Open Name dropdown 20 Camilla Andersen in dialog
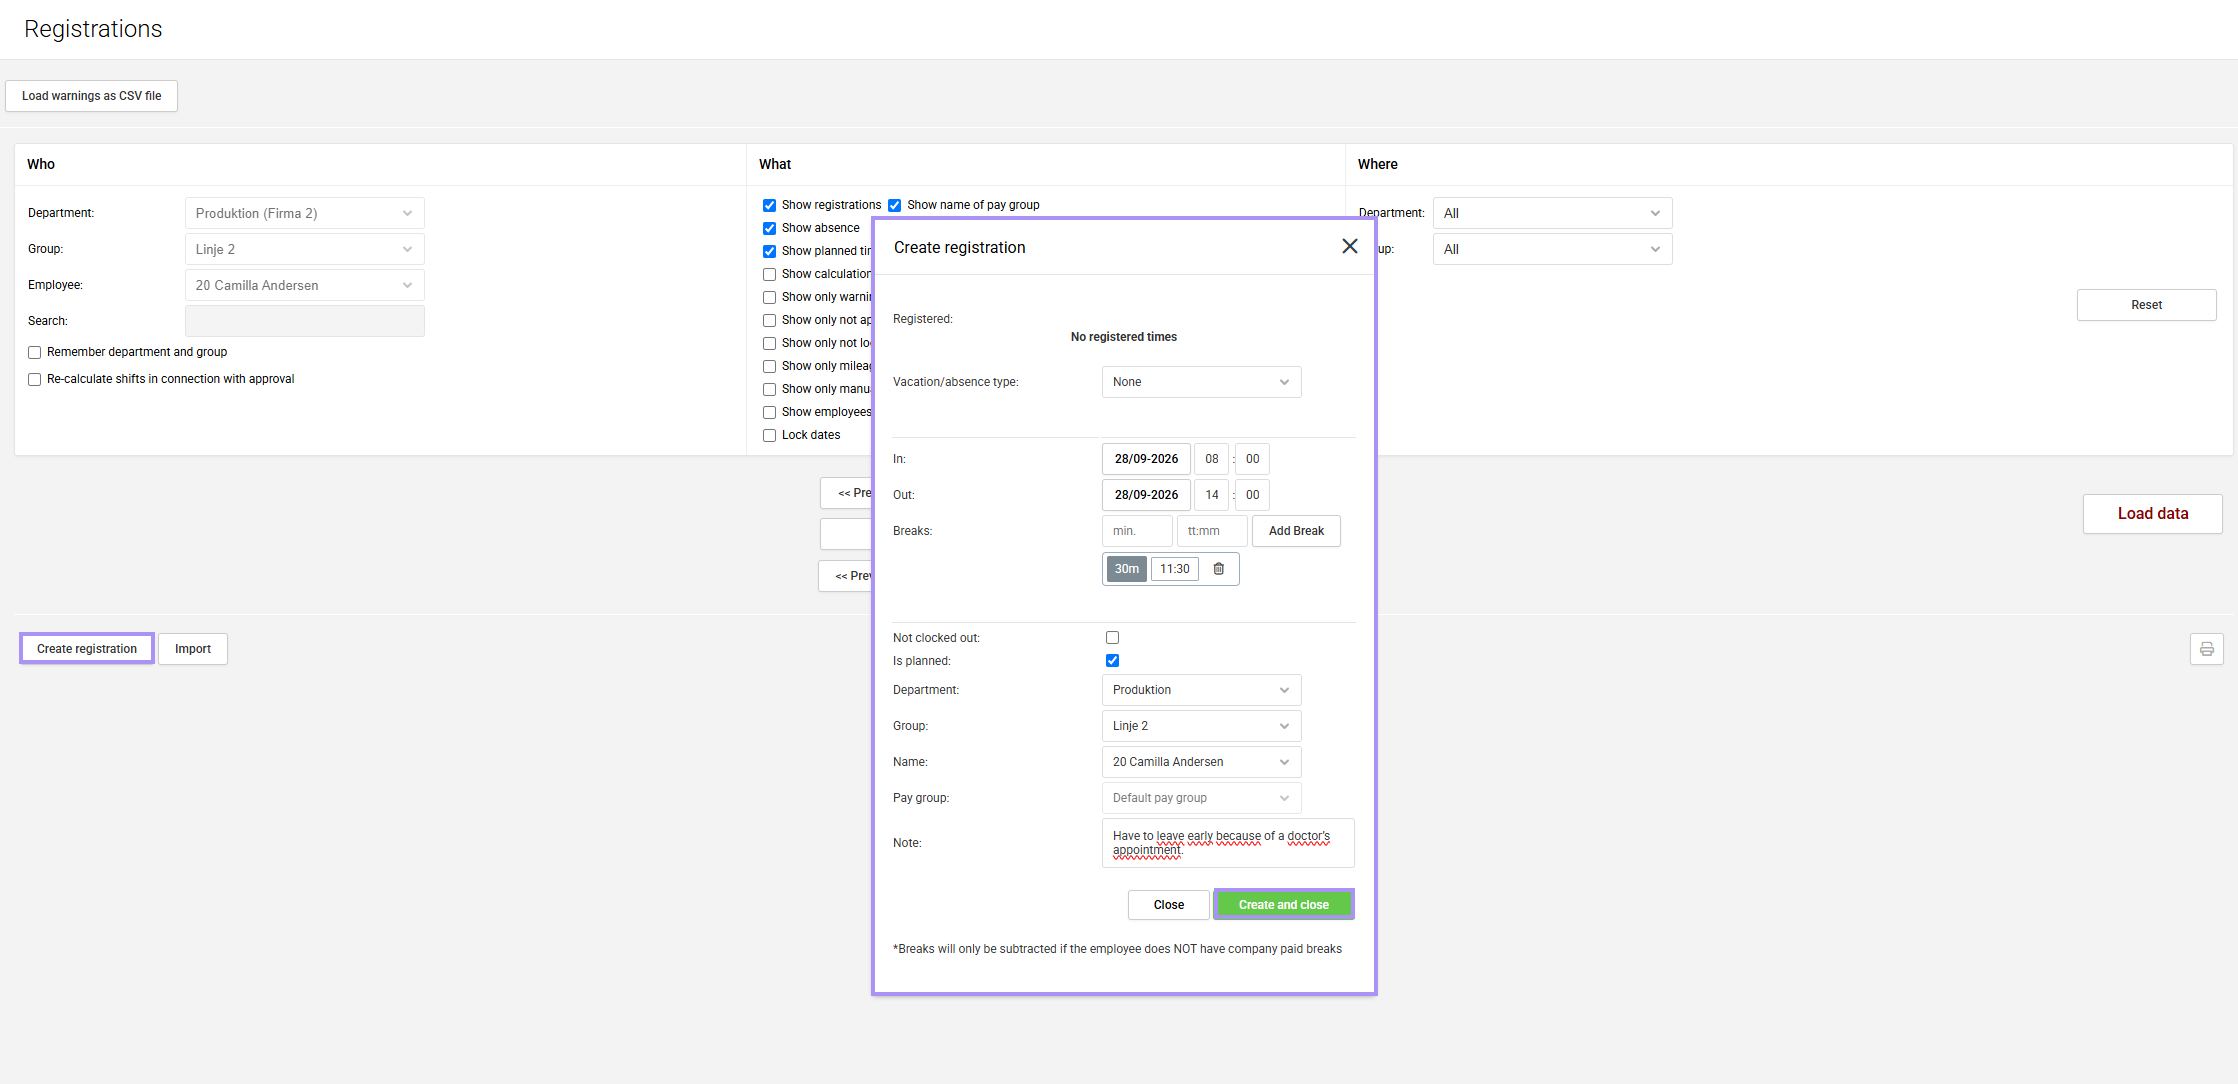The image size is (2238, 1084). point(1201,762)
